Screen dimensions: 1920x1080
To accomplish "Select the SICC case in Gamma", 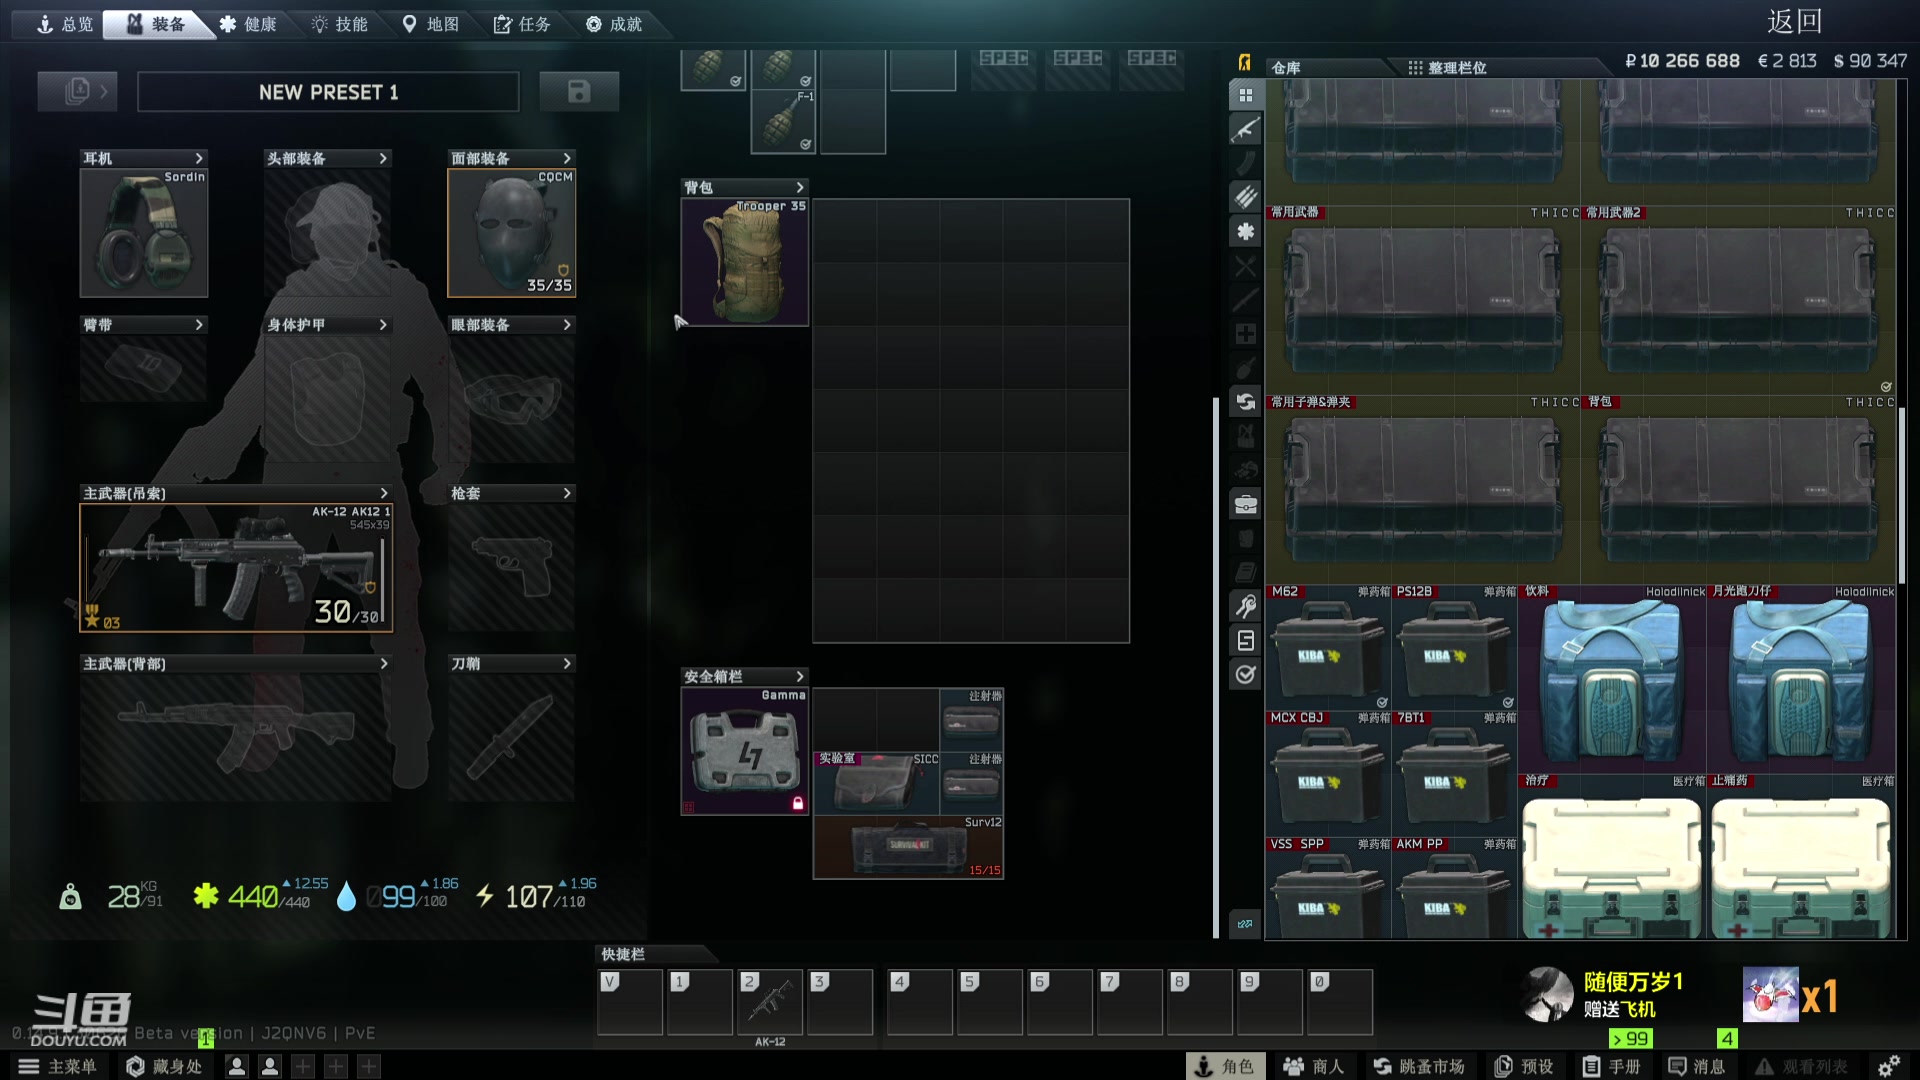I will pos(877,784).
